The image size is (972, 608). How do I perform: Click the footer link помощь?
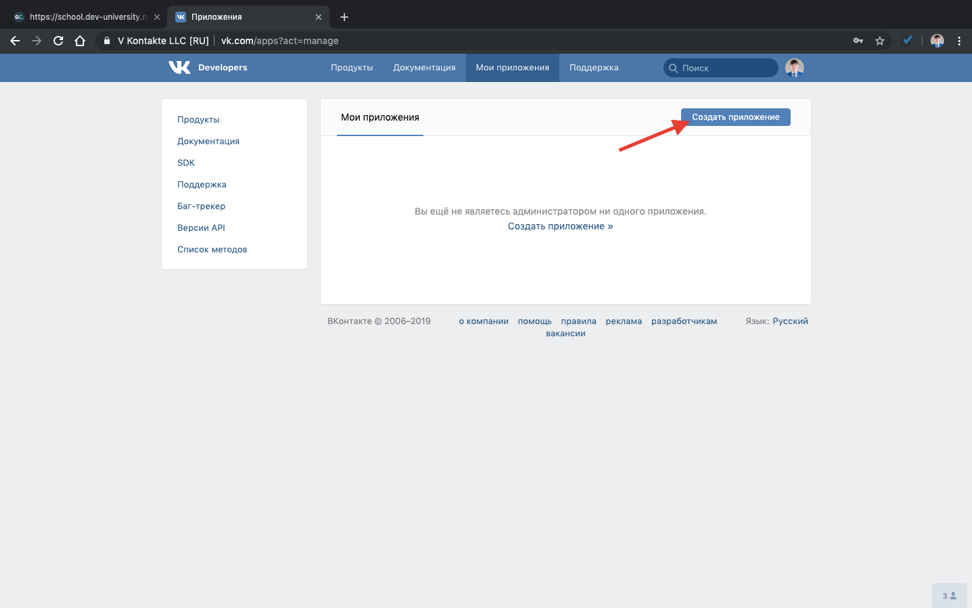(534, 321)
